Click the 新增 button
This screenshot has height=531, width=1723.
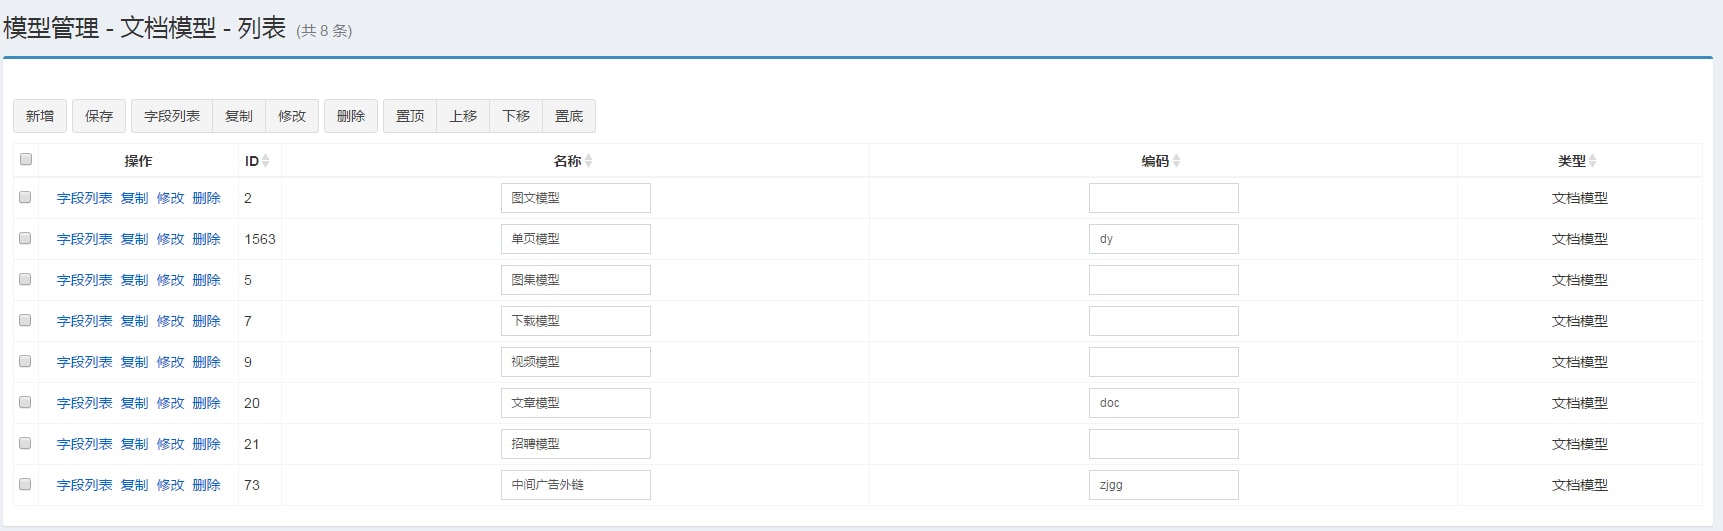pos(40,116)
